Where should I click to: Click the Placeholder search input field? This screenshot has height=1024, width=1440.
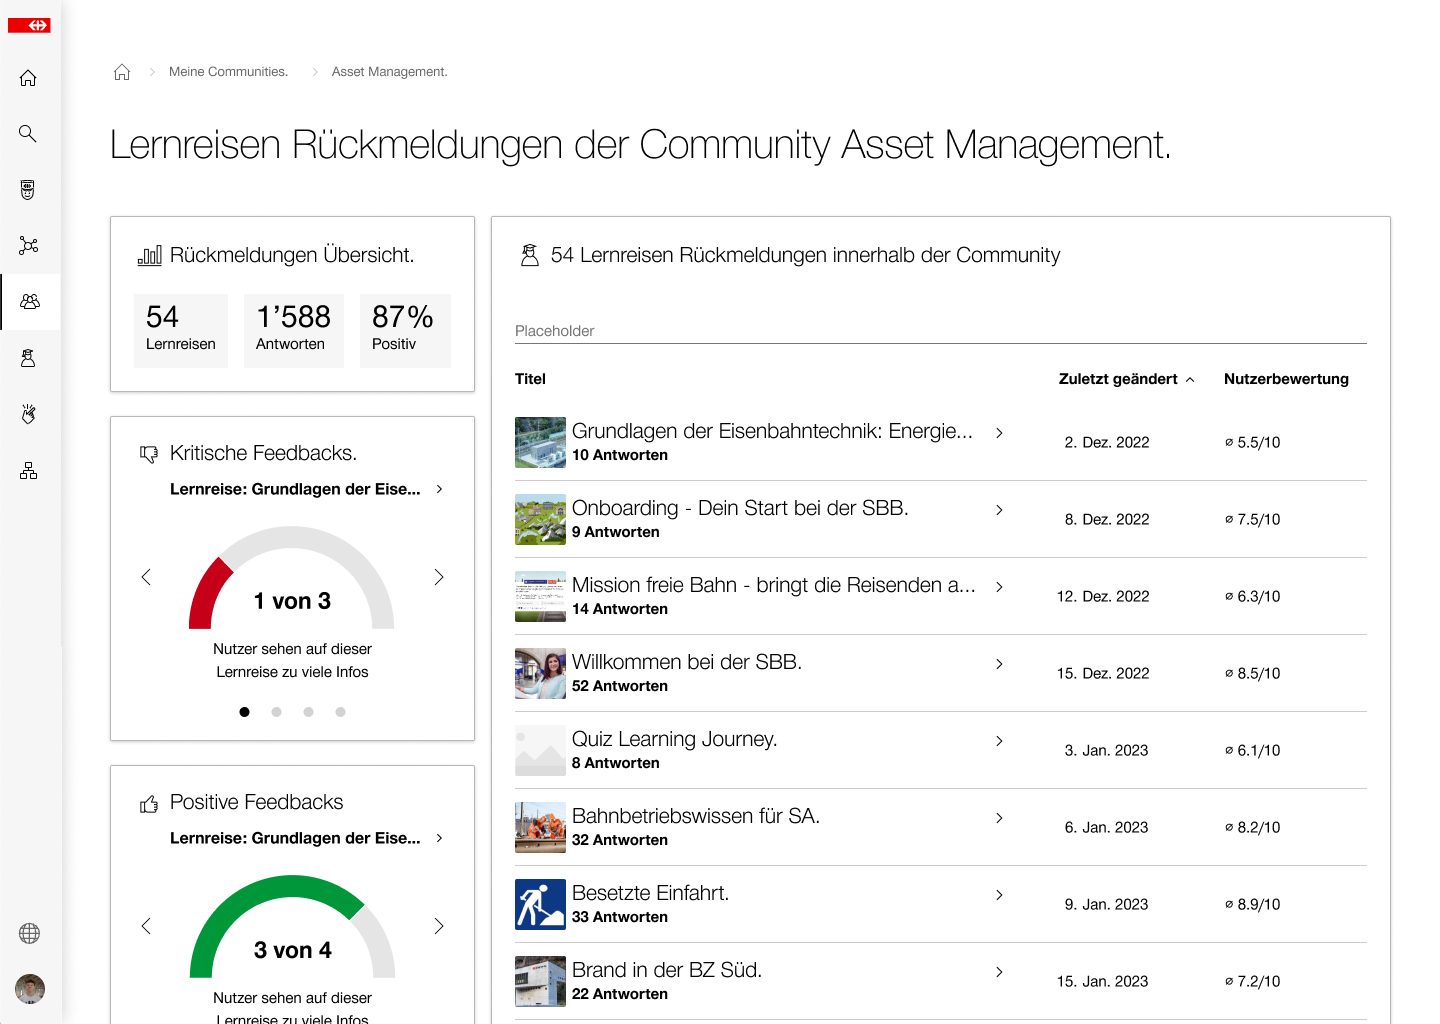(940, 331)
